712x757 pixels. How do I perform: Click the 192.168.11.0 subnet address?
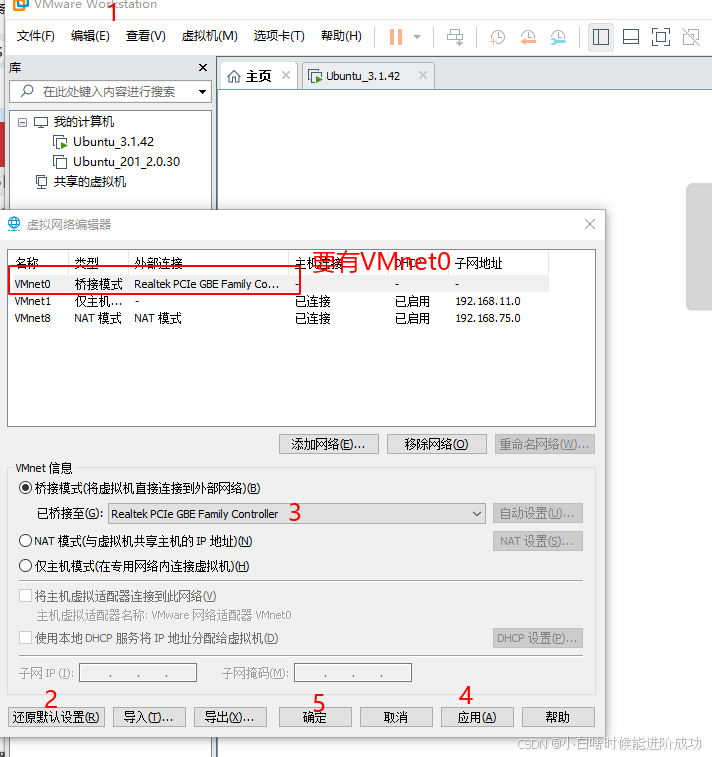click(488, 301)
